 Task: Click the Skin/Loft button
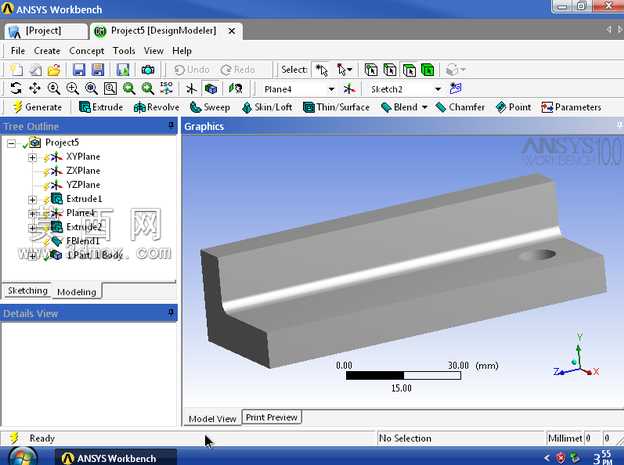tap(267, 107)
